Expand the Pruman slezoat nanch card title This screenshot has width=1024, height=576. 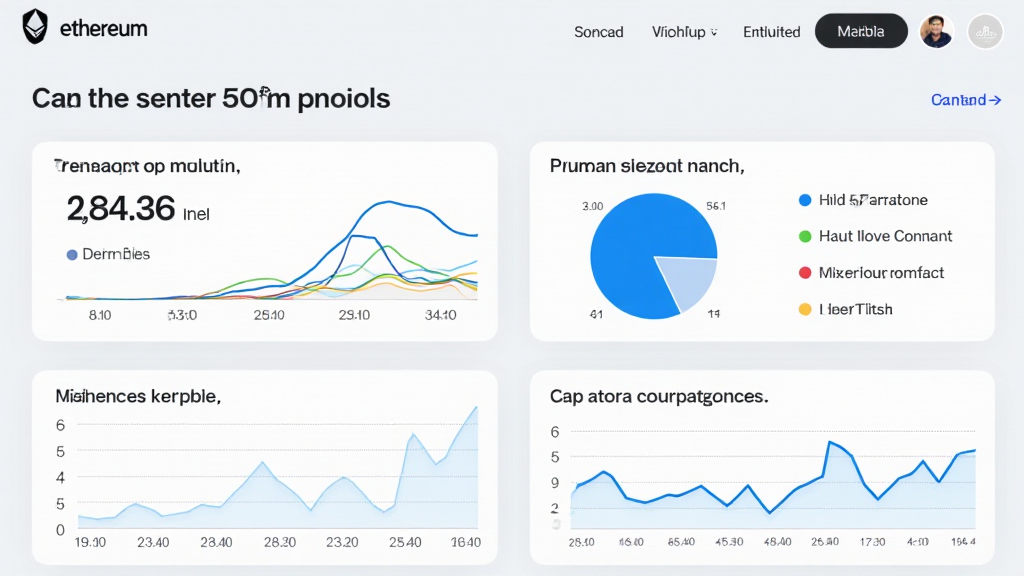pos(646,166)
